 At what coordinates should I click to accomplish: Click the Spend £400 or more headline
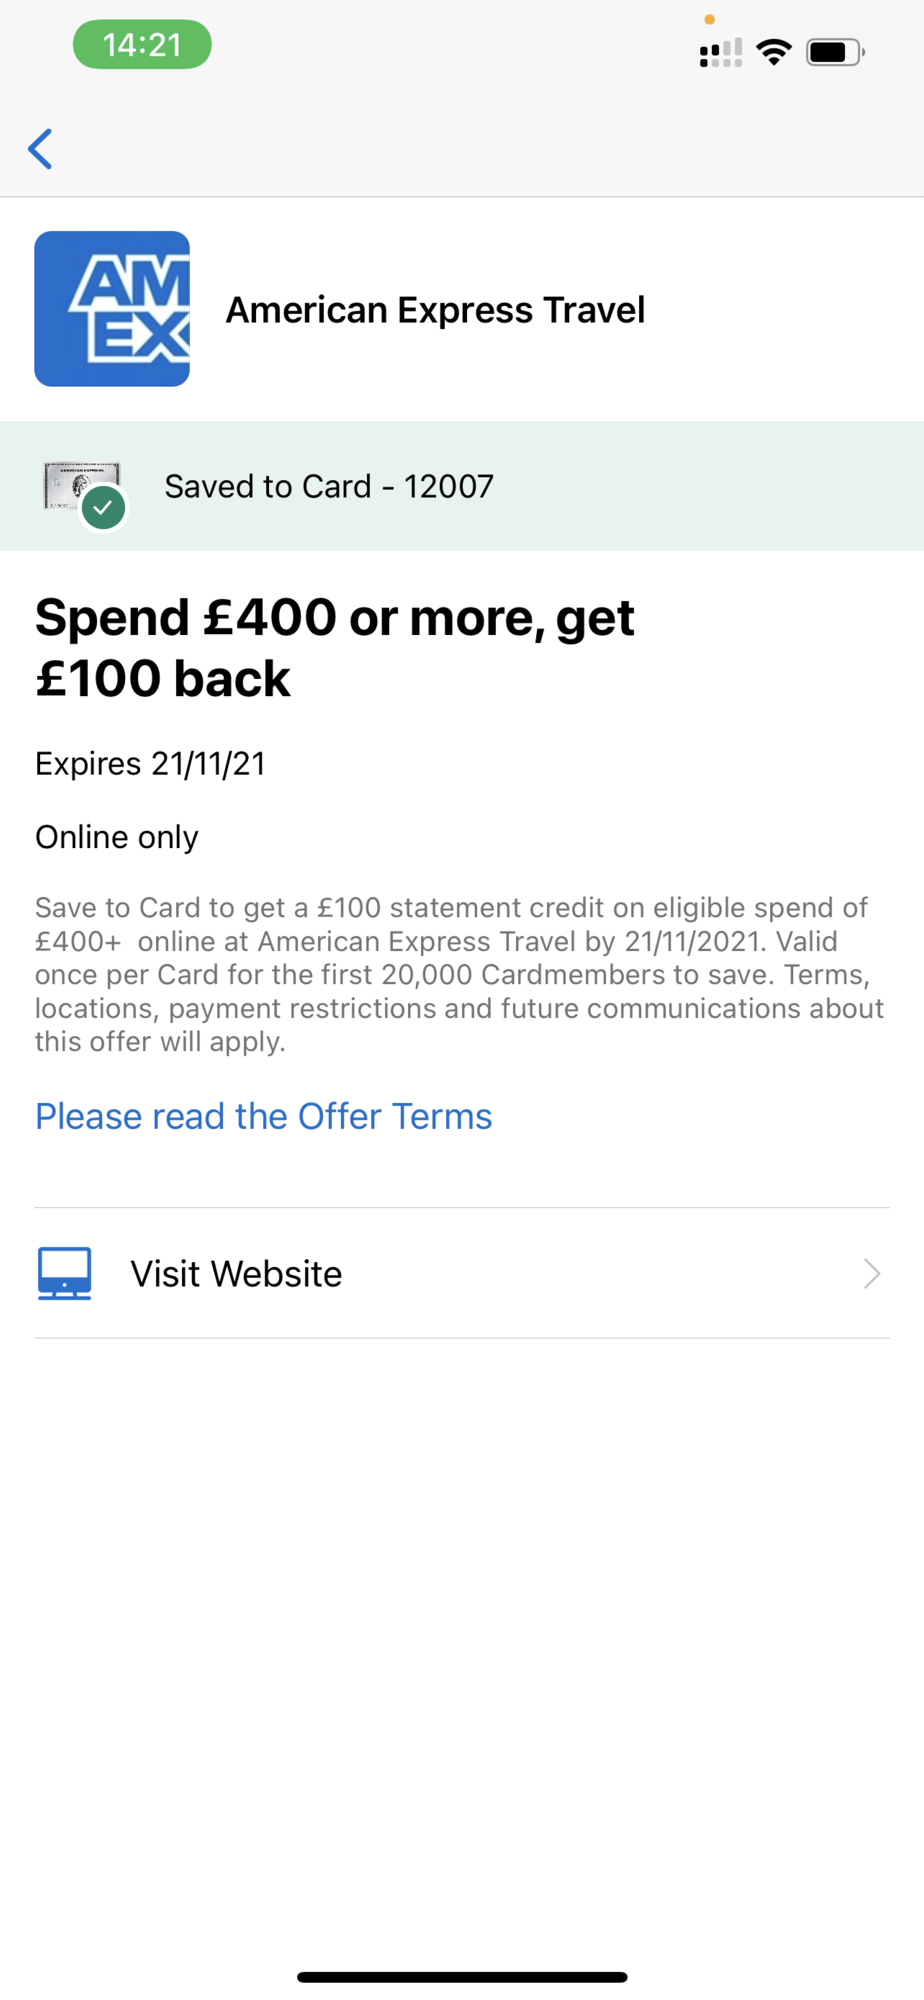335,647
